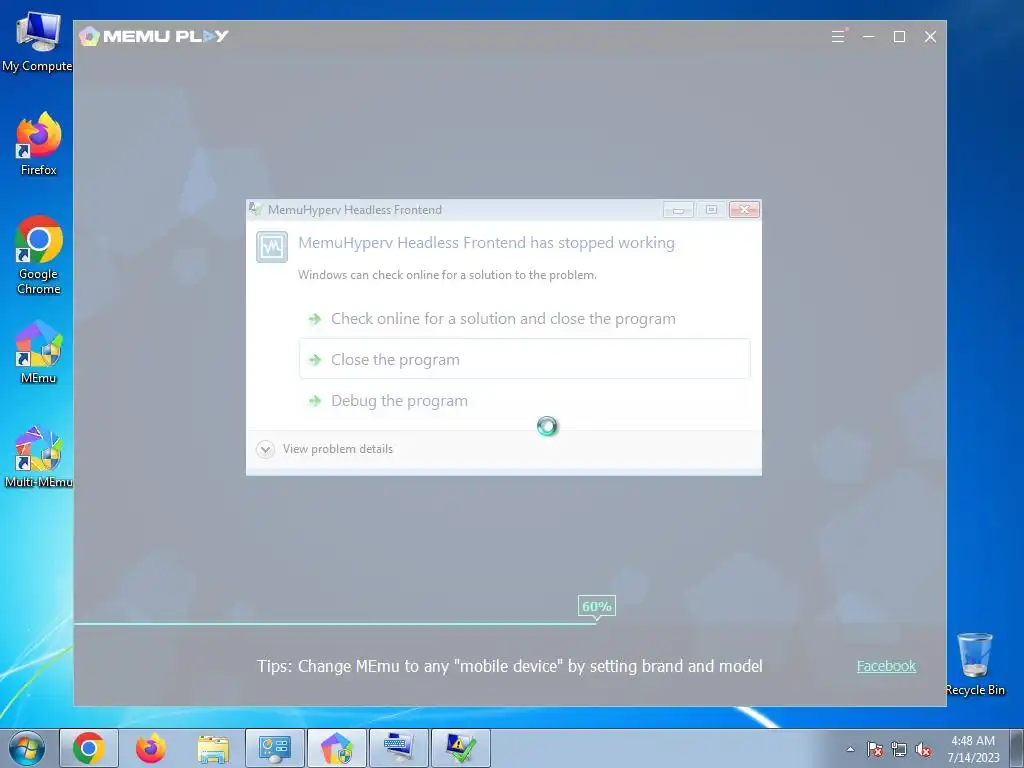Open the on-screen keyboard taskbar item
Viewport: 1024px width, 768px height.
[x=398, y=748]
